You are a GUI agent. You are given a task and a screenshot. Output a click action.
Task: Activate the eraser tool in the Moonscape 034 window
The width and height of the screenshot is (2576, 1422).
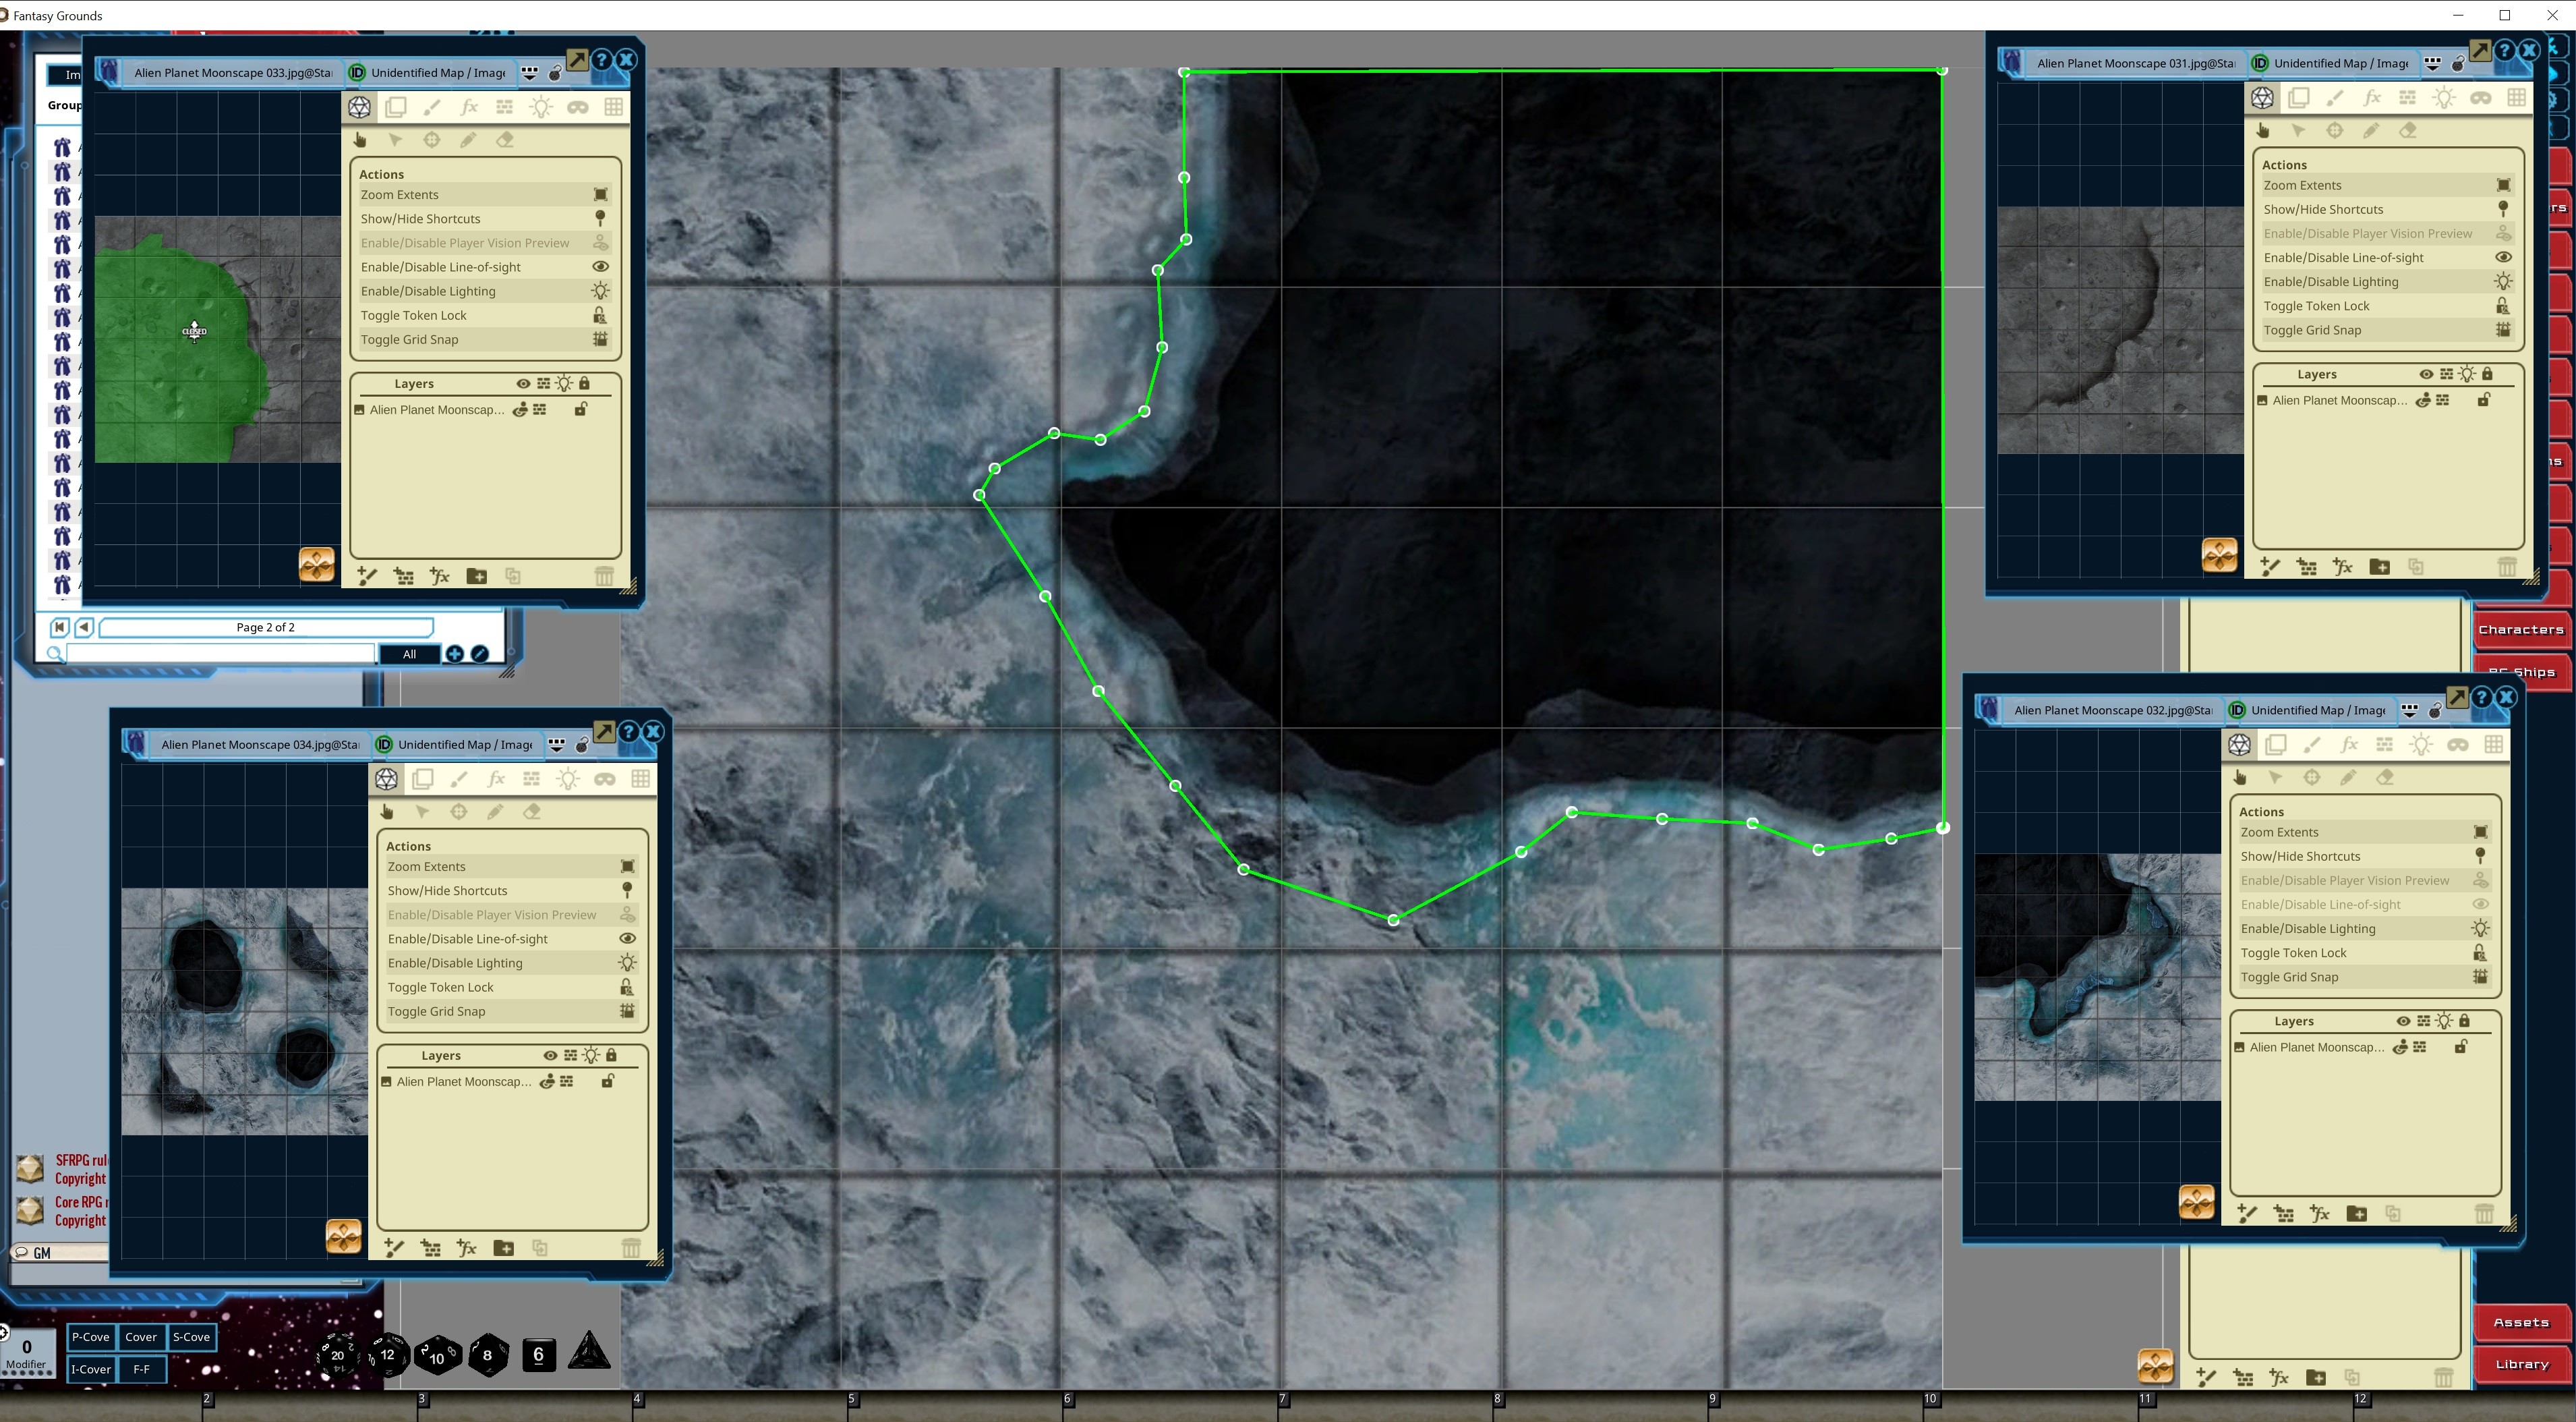[x=531, y=811]
